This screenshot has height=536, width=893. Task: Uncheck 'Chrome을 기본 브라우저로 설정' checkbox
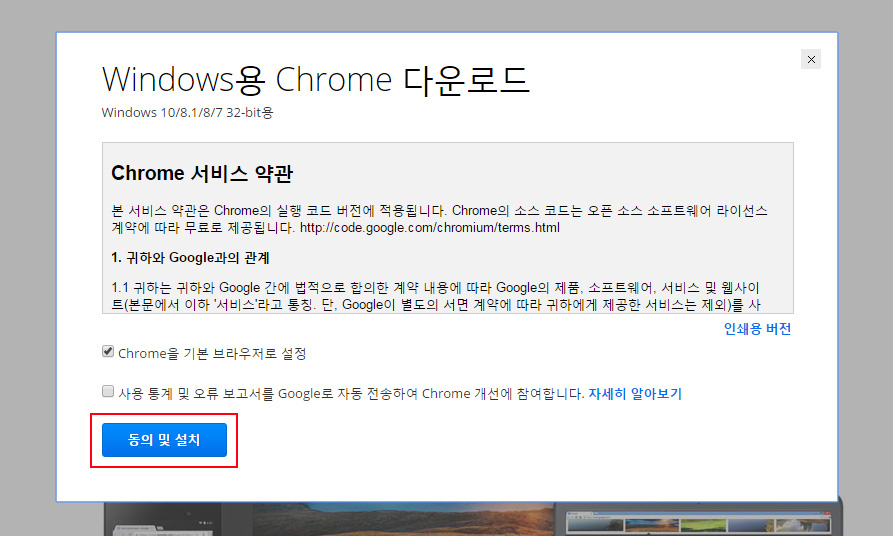108,351
